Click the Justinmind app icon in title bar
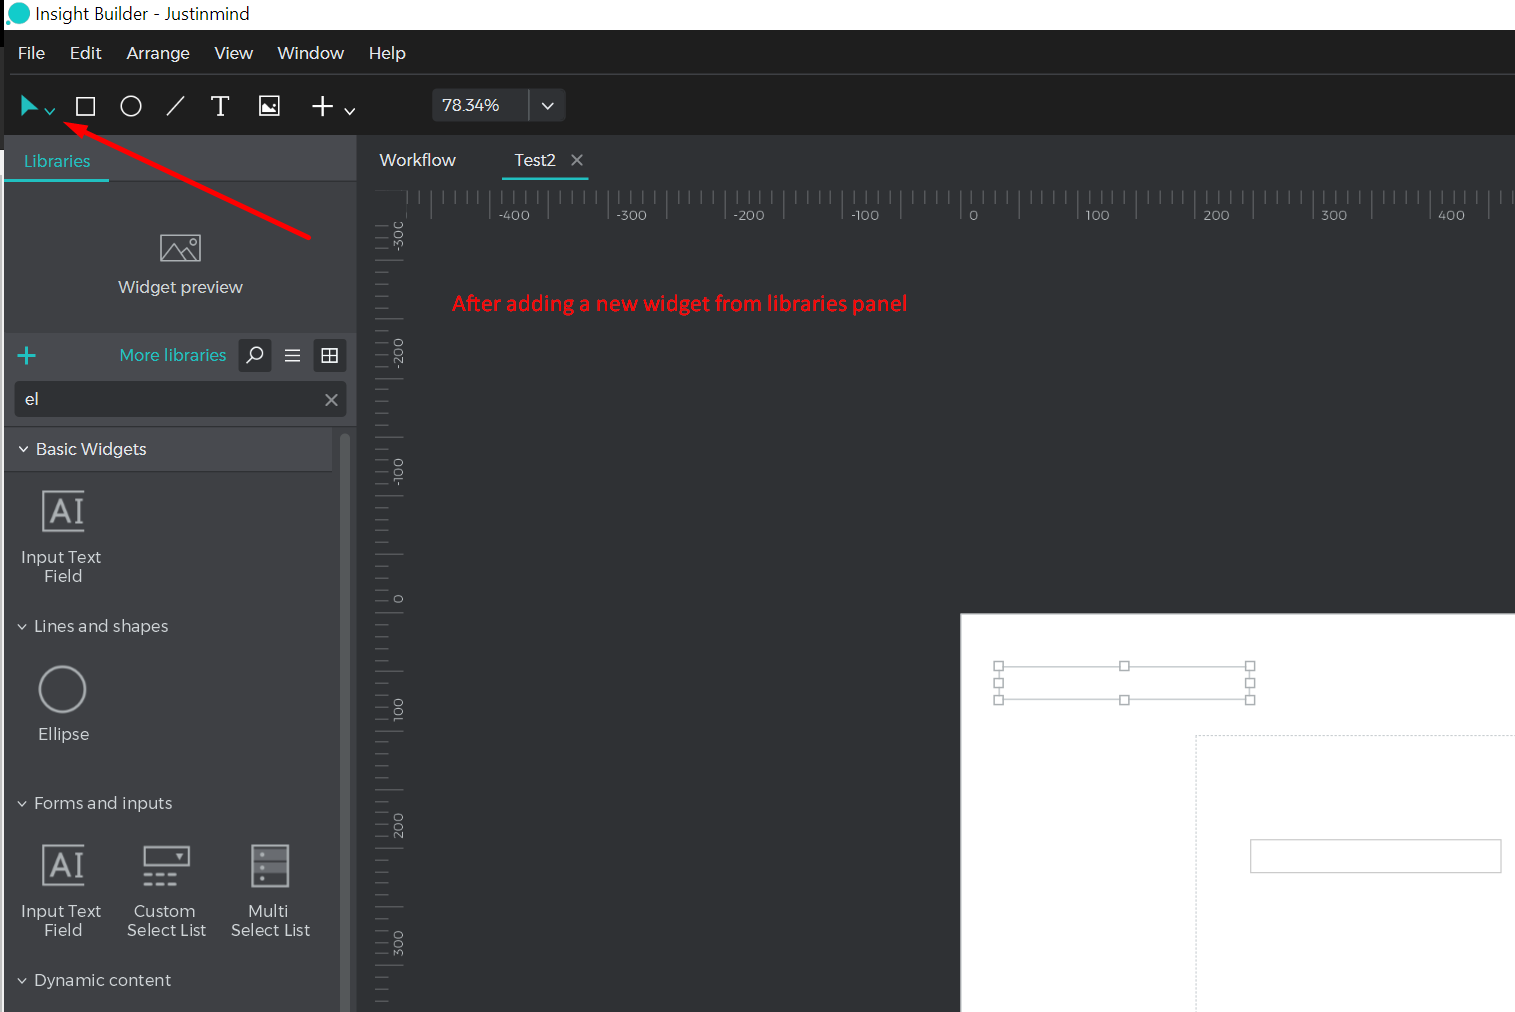1515x1012 pixels. tap(18, 14)
